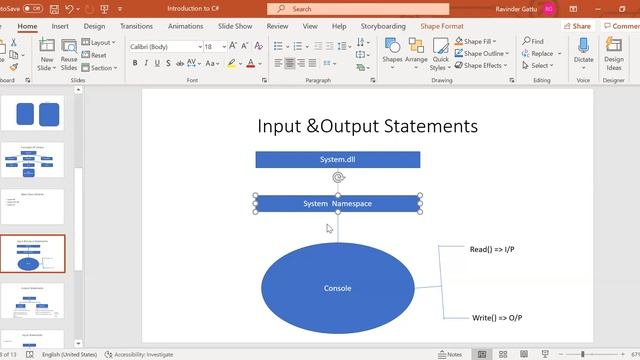Click the Numbering list icon

[x=298, y=46]
